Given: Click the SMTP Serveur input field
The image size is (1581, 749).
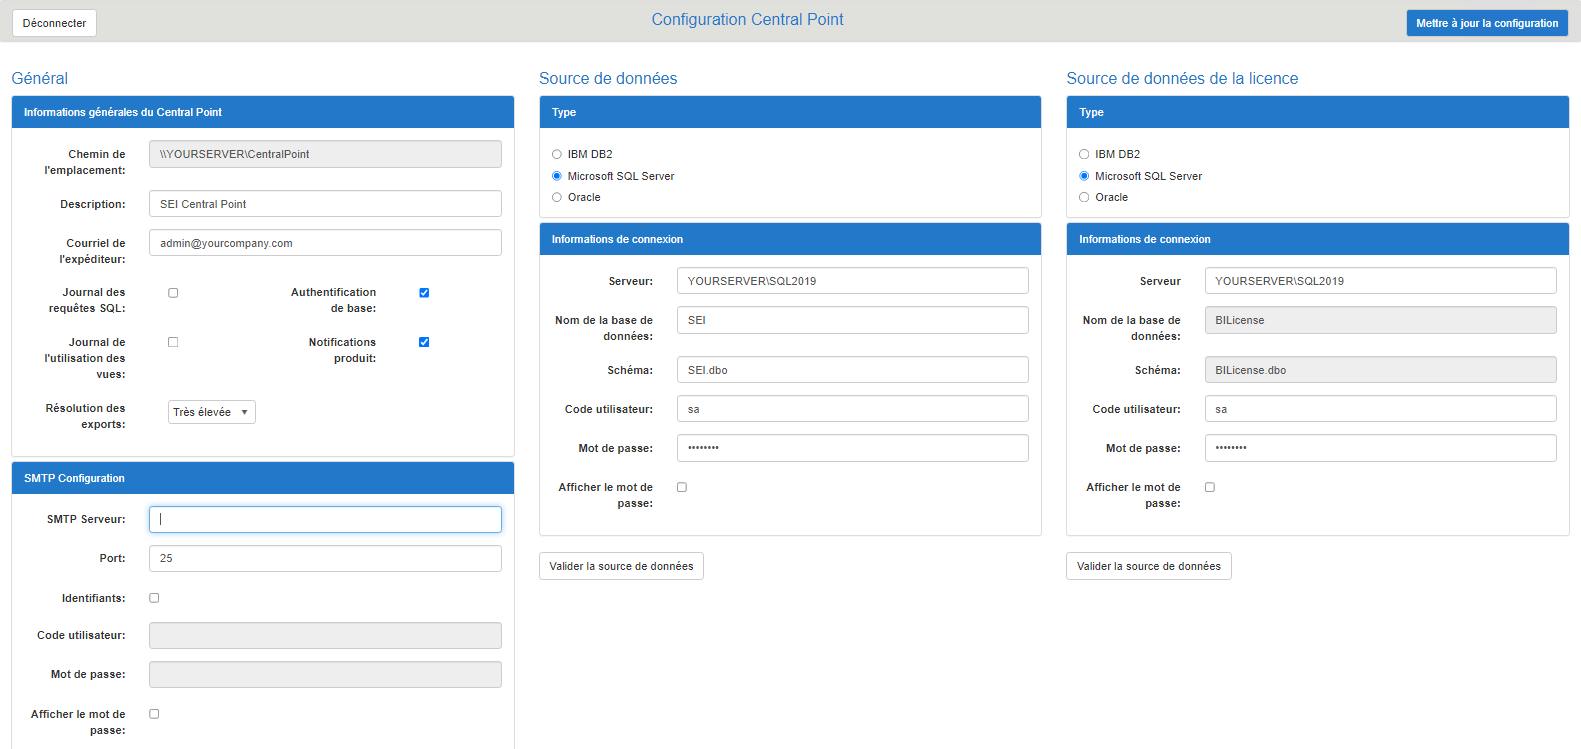Looking at the screenshot, I should point(325,519).
